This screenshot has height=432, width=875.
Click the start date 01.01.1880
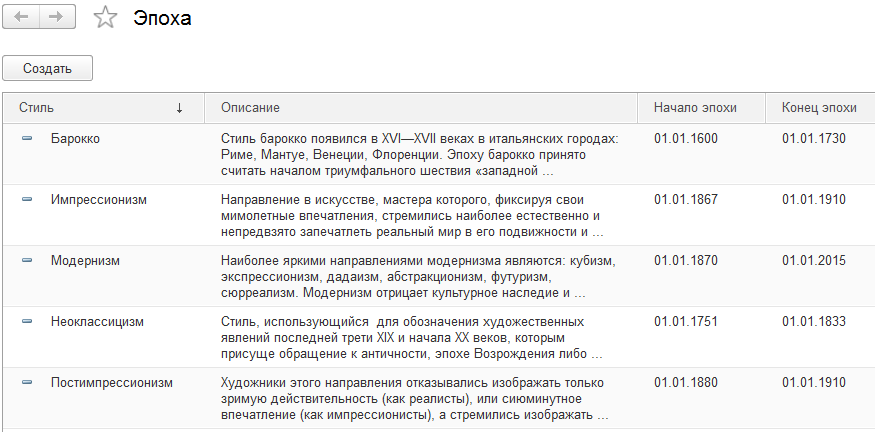click(686, 383)
